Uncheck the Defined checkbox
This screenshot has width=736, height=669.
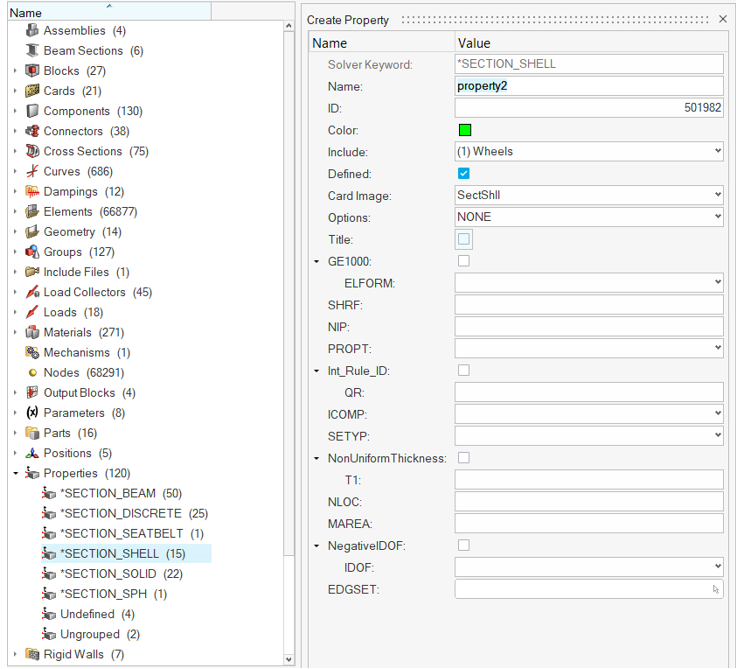tap(464, 174)
